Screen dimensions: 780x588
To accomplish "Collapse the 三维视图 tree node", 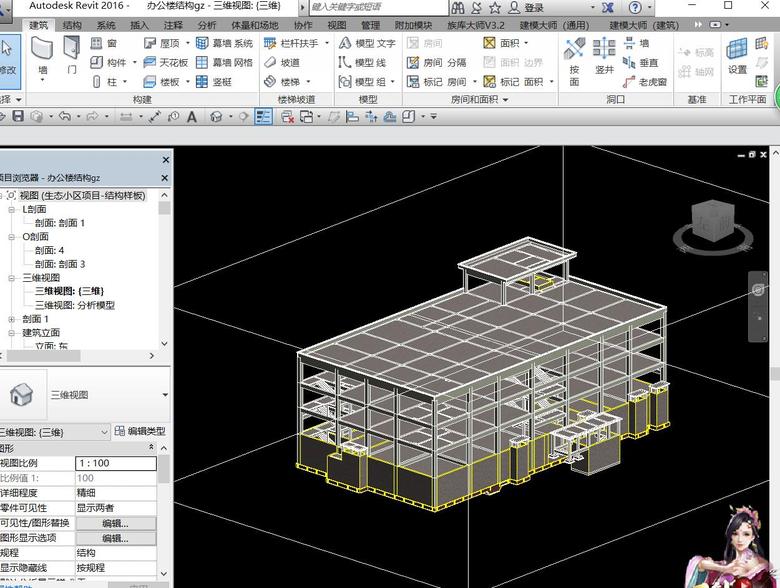I will tap(12, 278).
